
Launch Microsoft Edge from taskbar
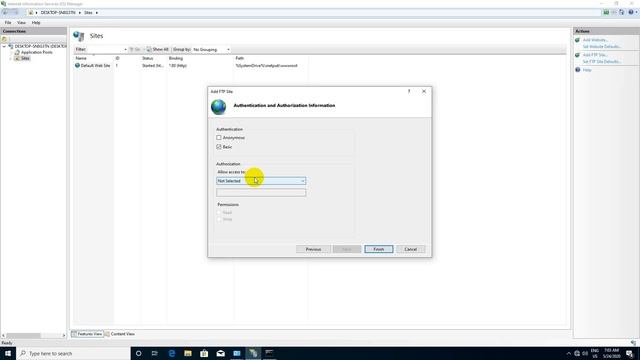(x=171, y=353)
